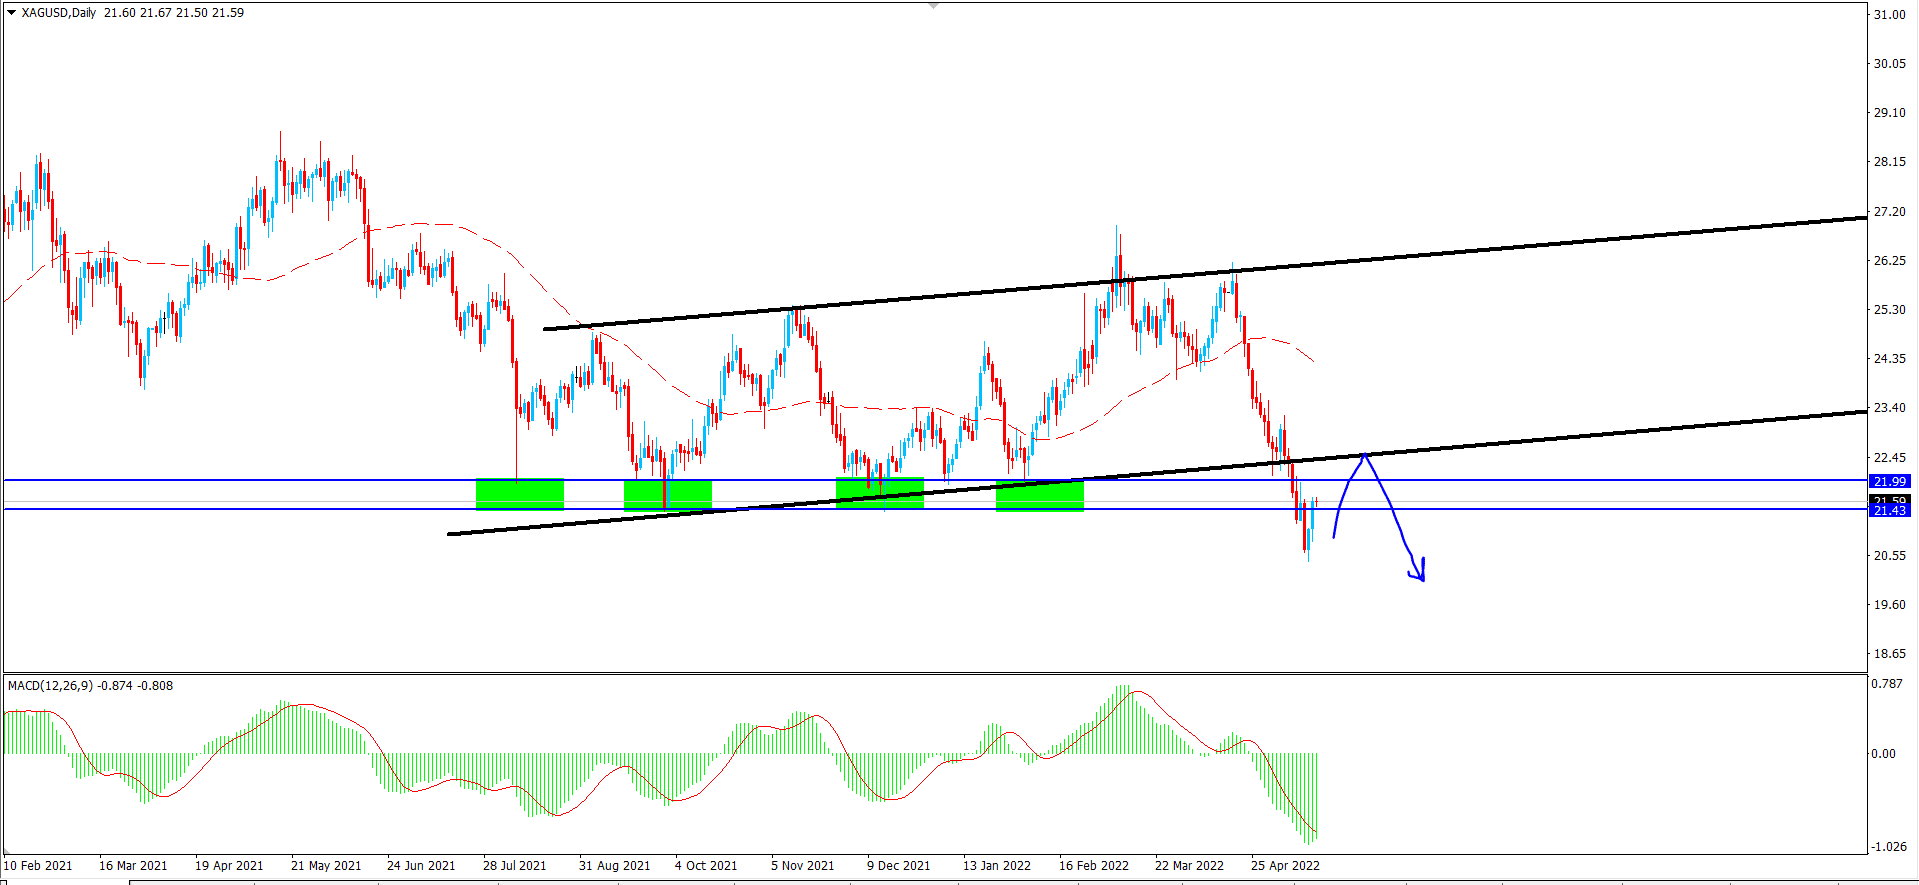Image resolution: width=1919 pixels, height=885 pixels.
Task: Click the 10 Feb 2021 date label
Action: [x=38, y=866]
